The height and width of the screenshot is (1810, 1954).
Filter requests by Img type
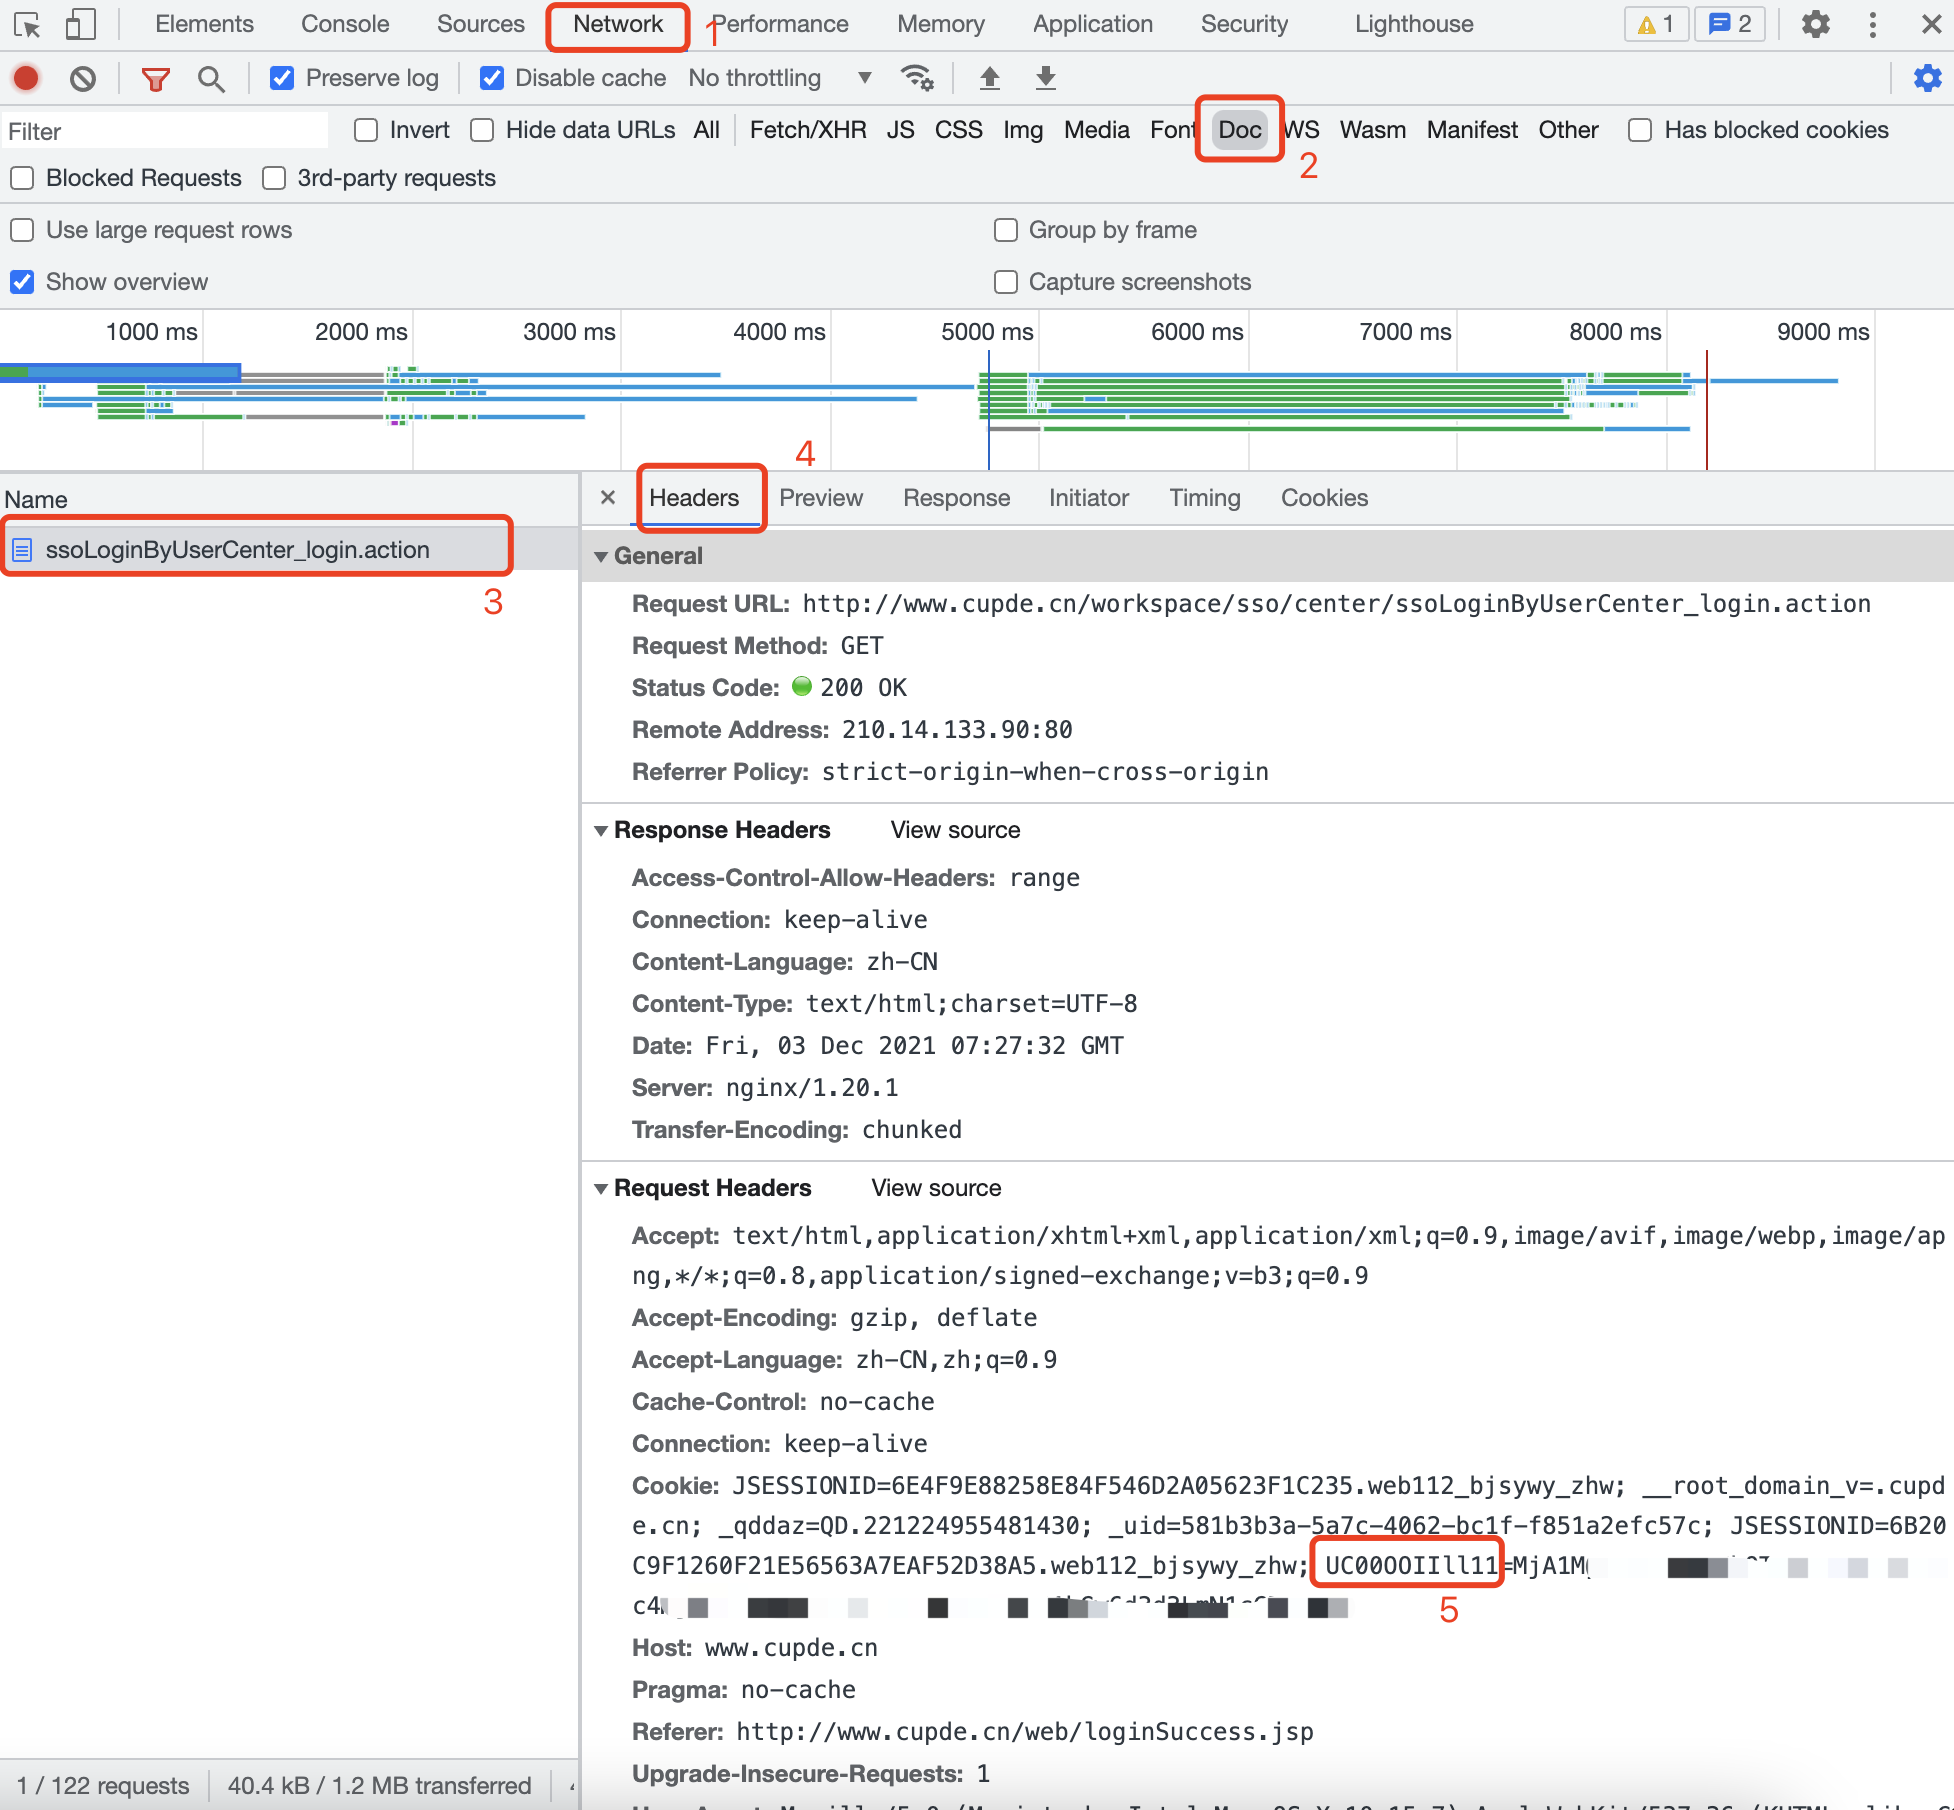point(1023,130)
